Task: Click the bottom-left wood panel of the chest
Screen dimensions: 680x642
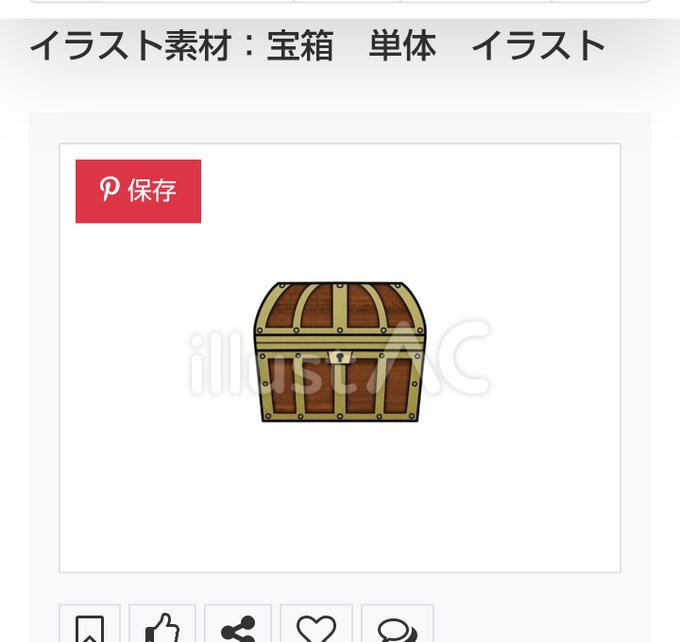Action: (281, 384)
